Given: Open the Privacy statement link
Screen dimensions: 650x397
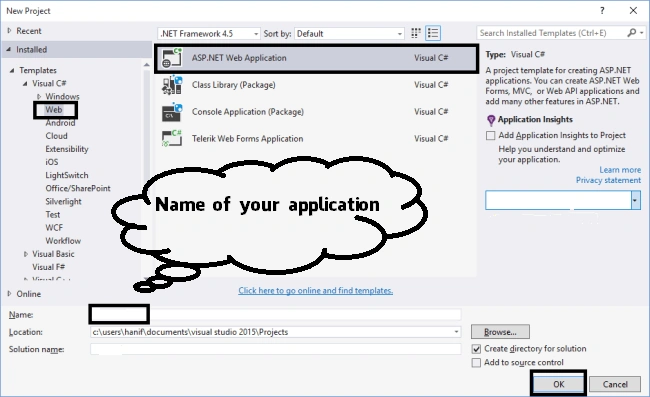Looking at the screenshot, I should tap(608, 180).
